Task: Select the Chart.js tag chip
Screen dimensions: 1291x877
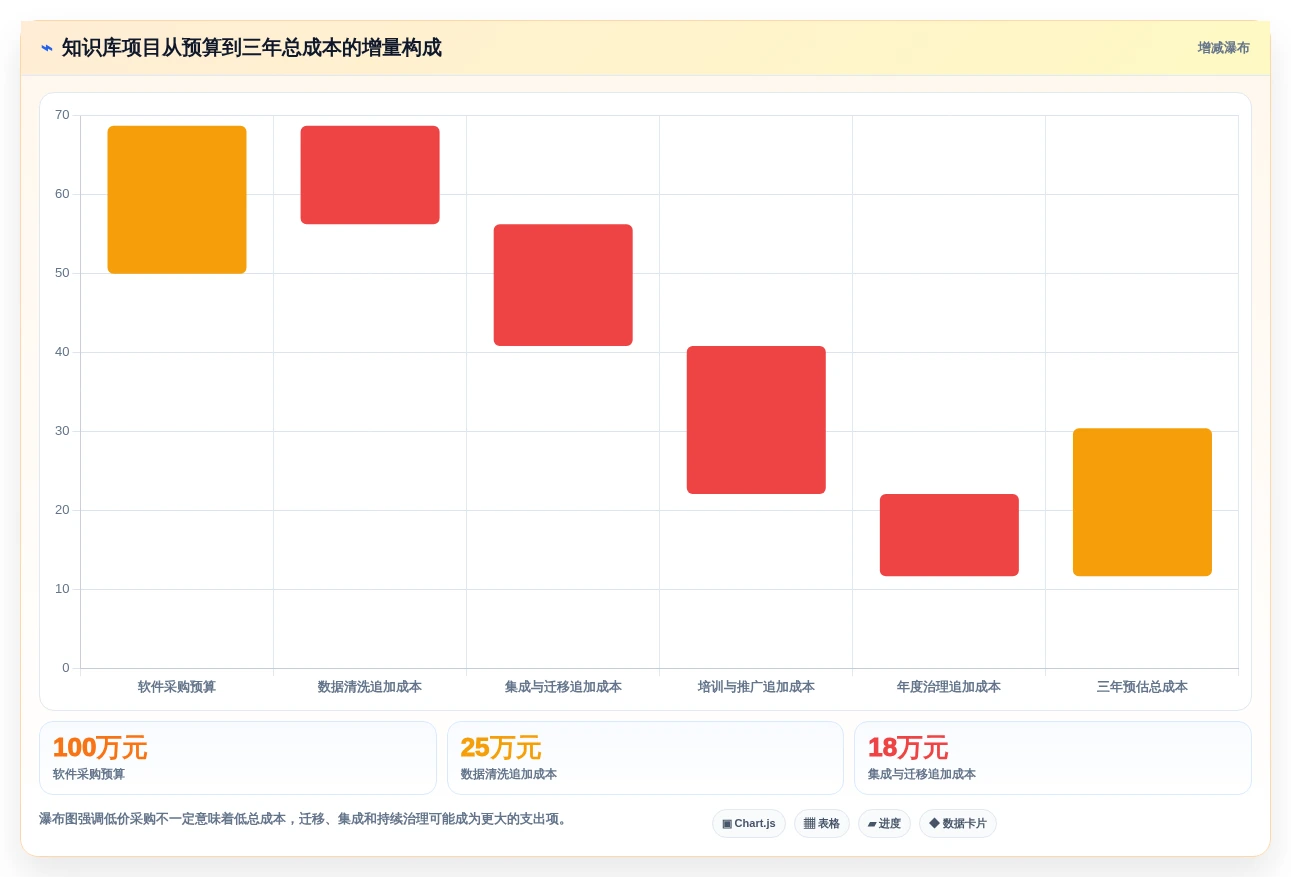Action: coord(749,824)
